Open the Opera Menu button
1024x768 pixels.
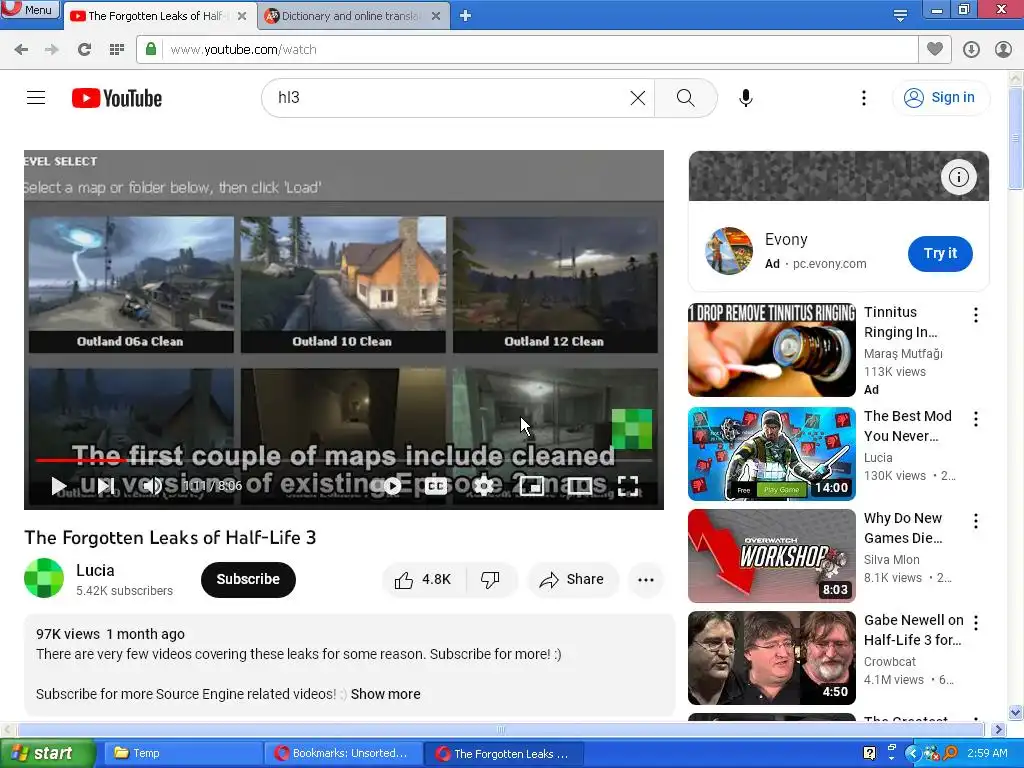pos(30,10)
